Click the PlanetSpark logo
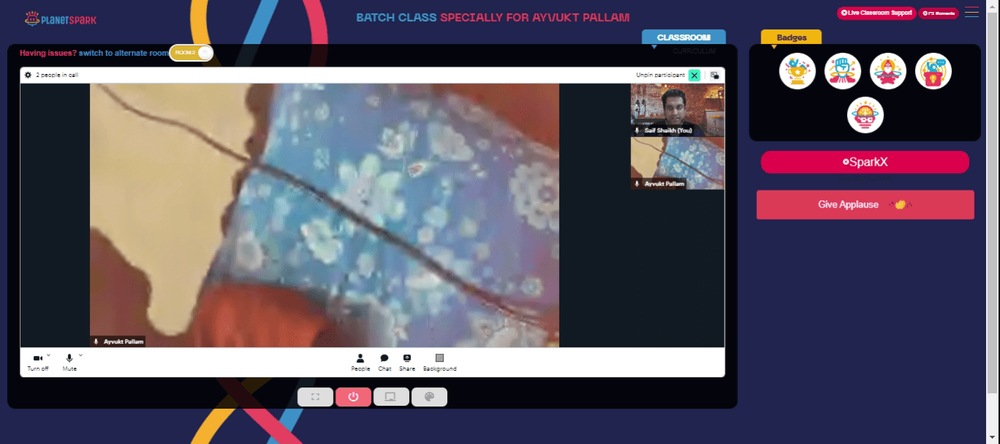 (x=61, y=19)
